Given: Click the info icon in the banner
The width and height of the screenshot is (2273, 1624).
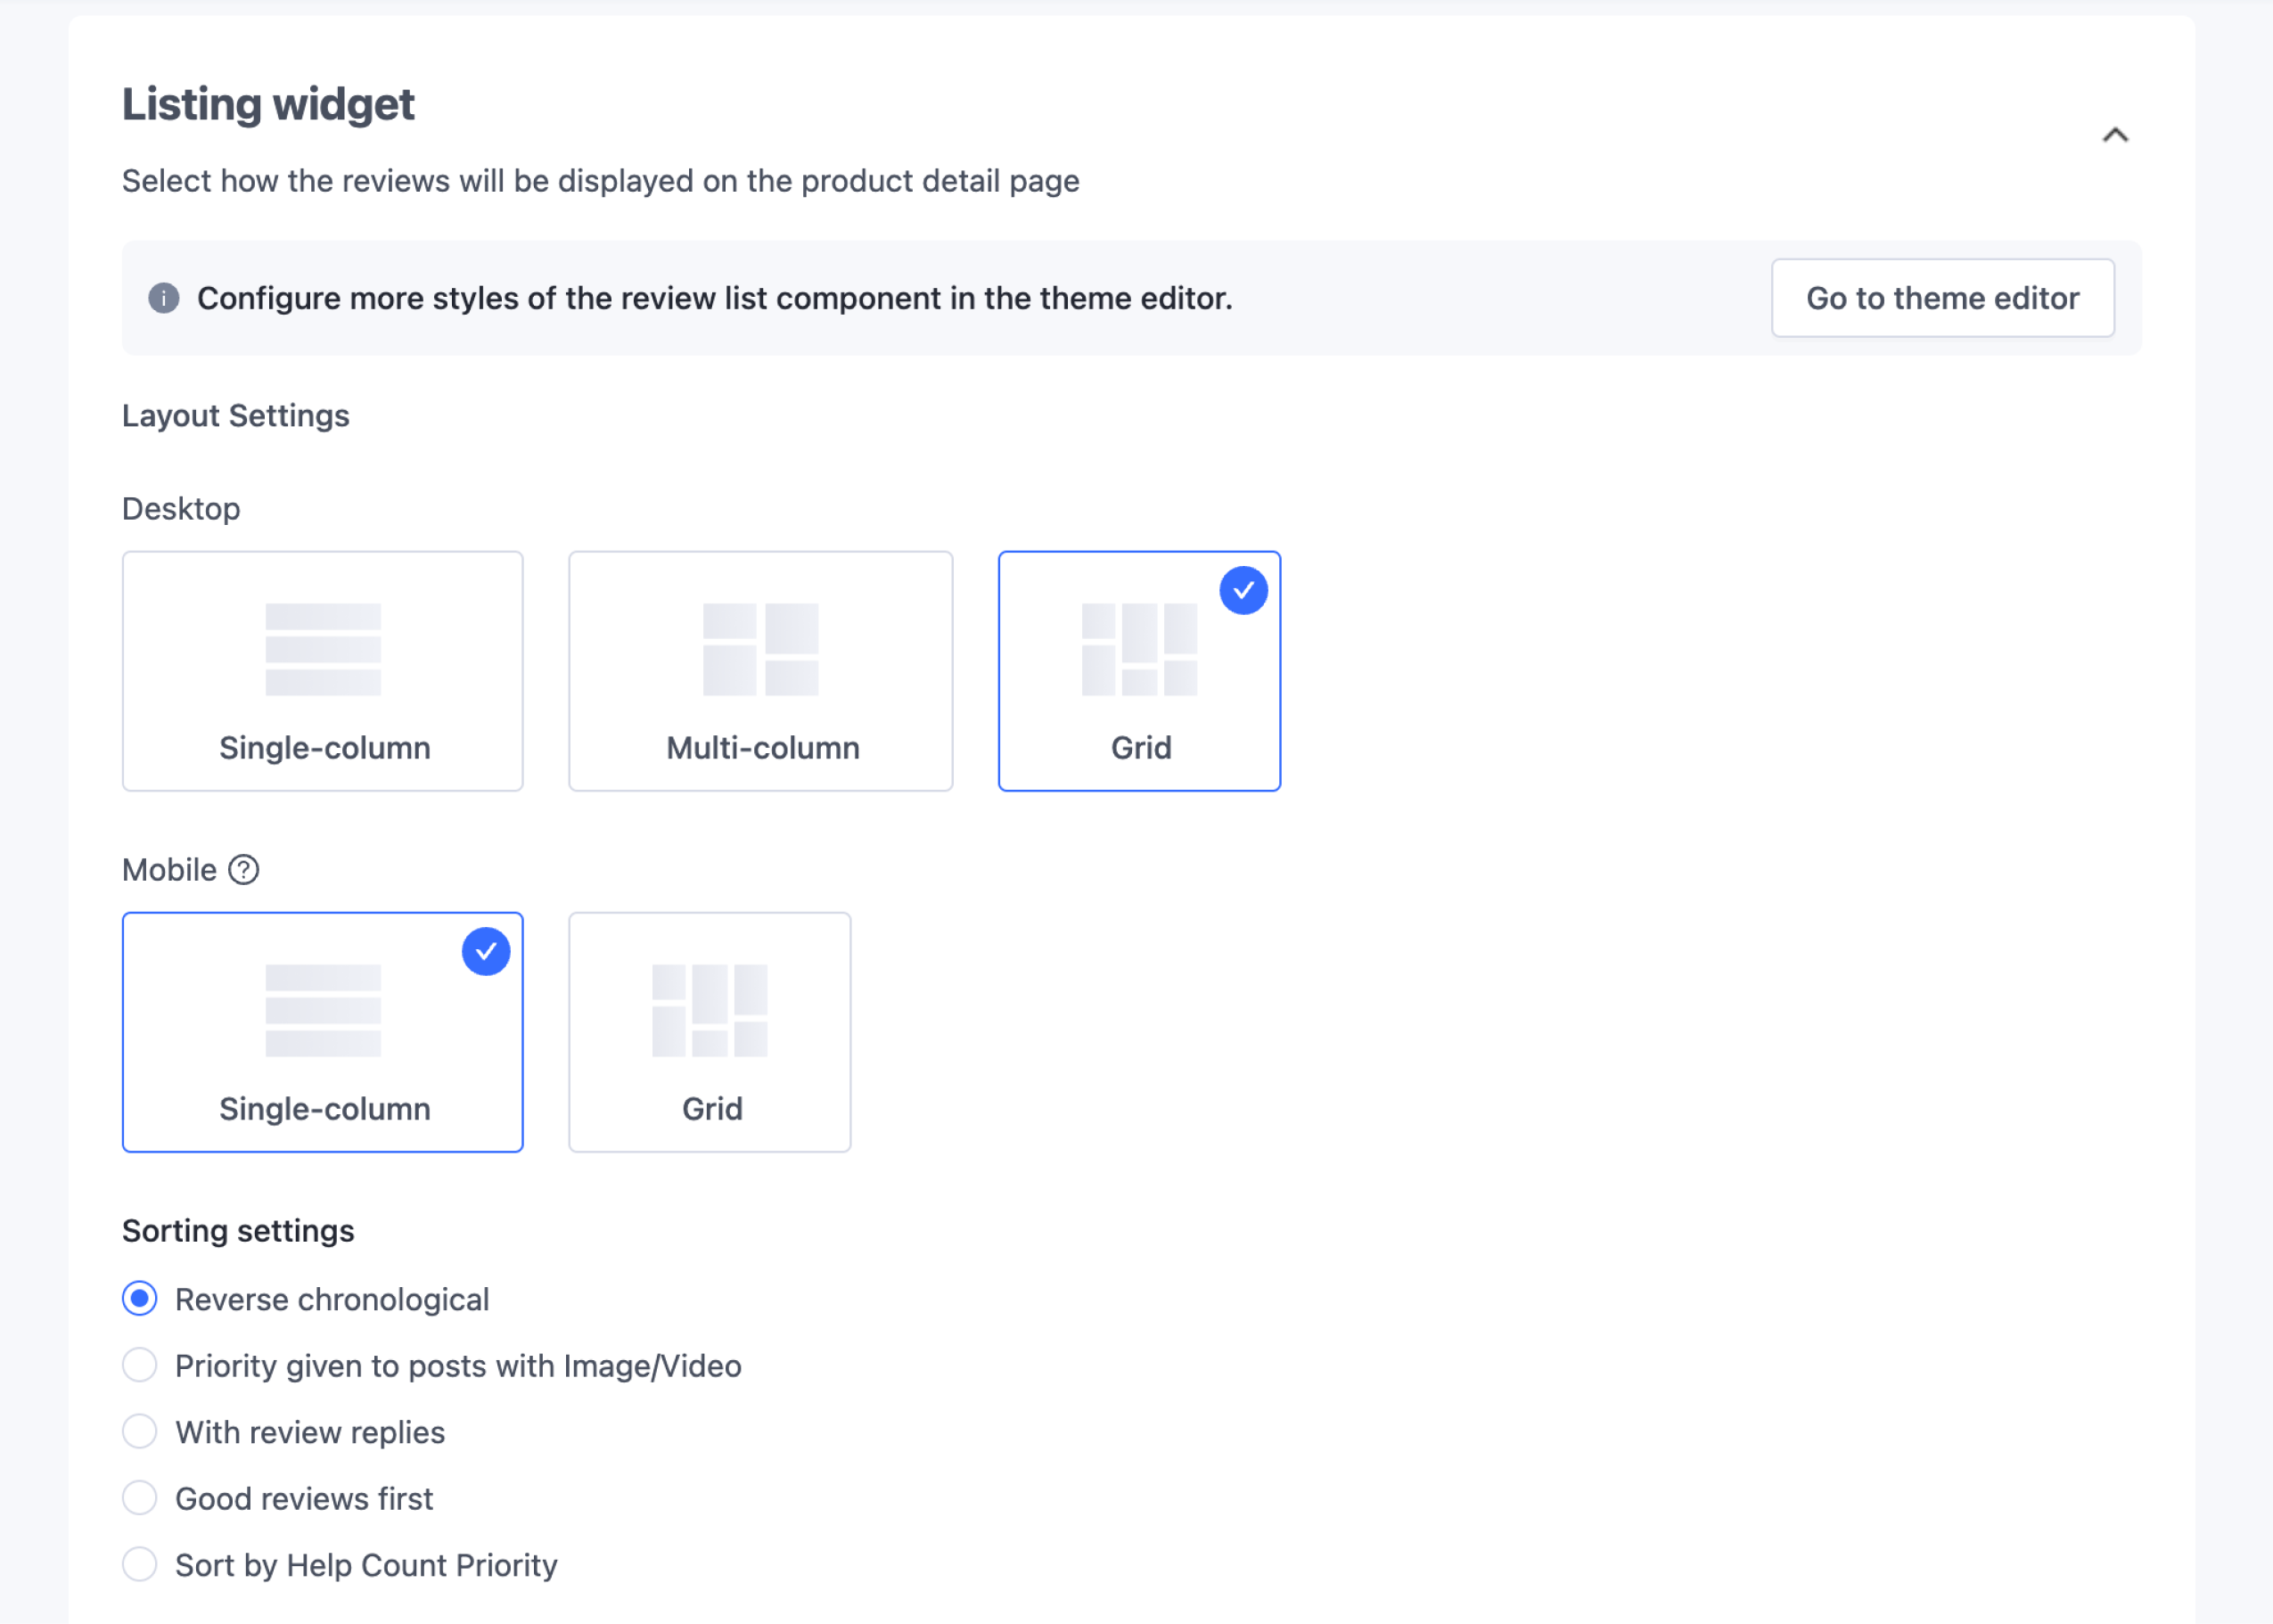Looking at the screenshot, I should coord(164,298).
